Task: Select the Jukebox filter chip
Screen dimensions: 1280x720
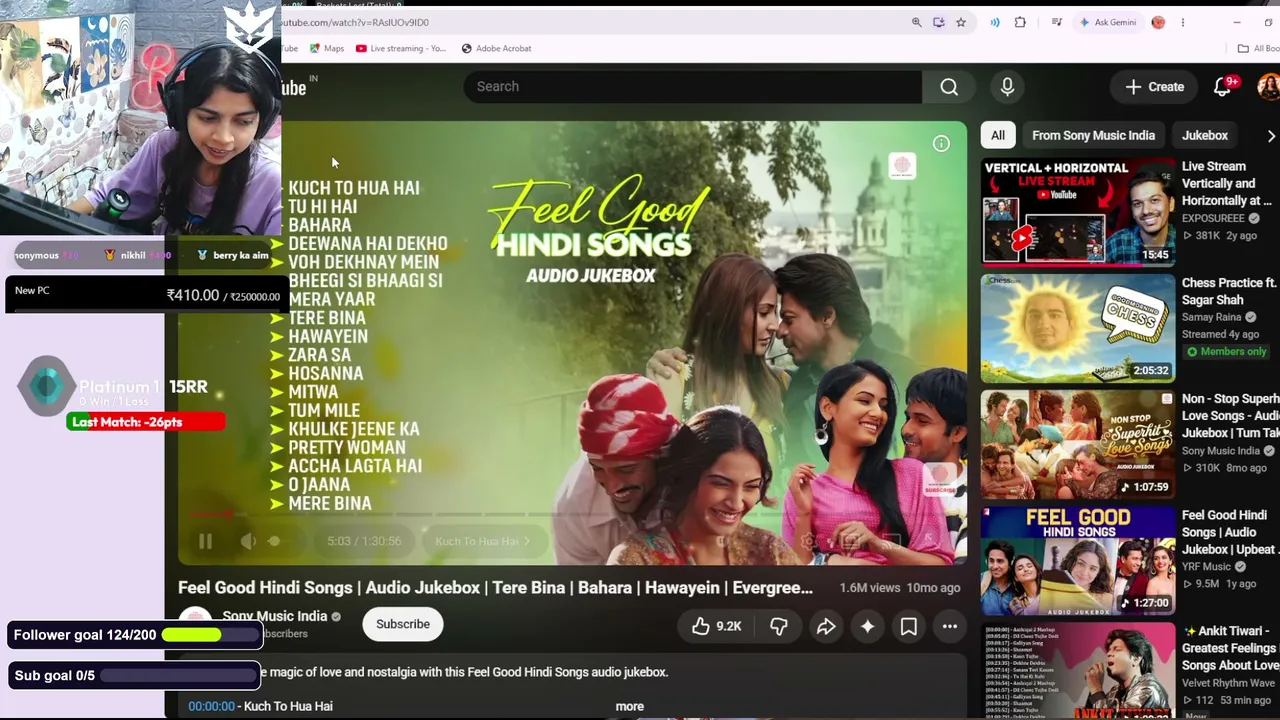Action: (x=1205, y=135)
